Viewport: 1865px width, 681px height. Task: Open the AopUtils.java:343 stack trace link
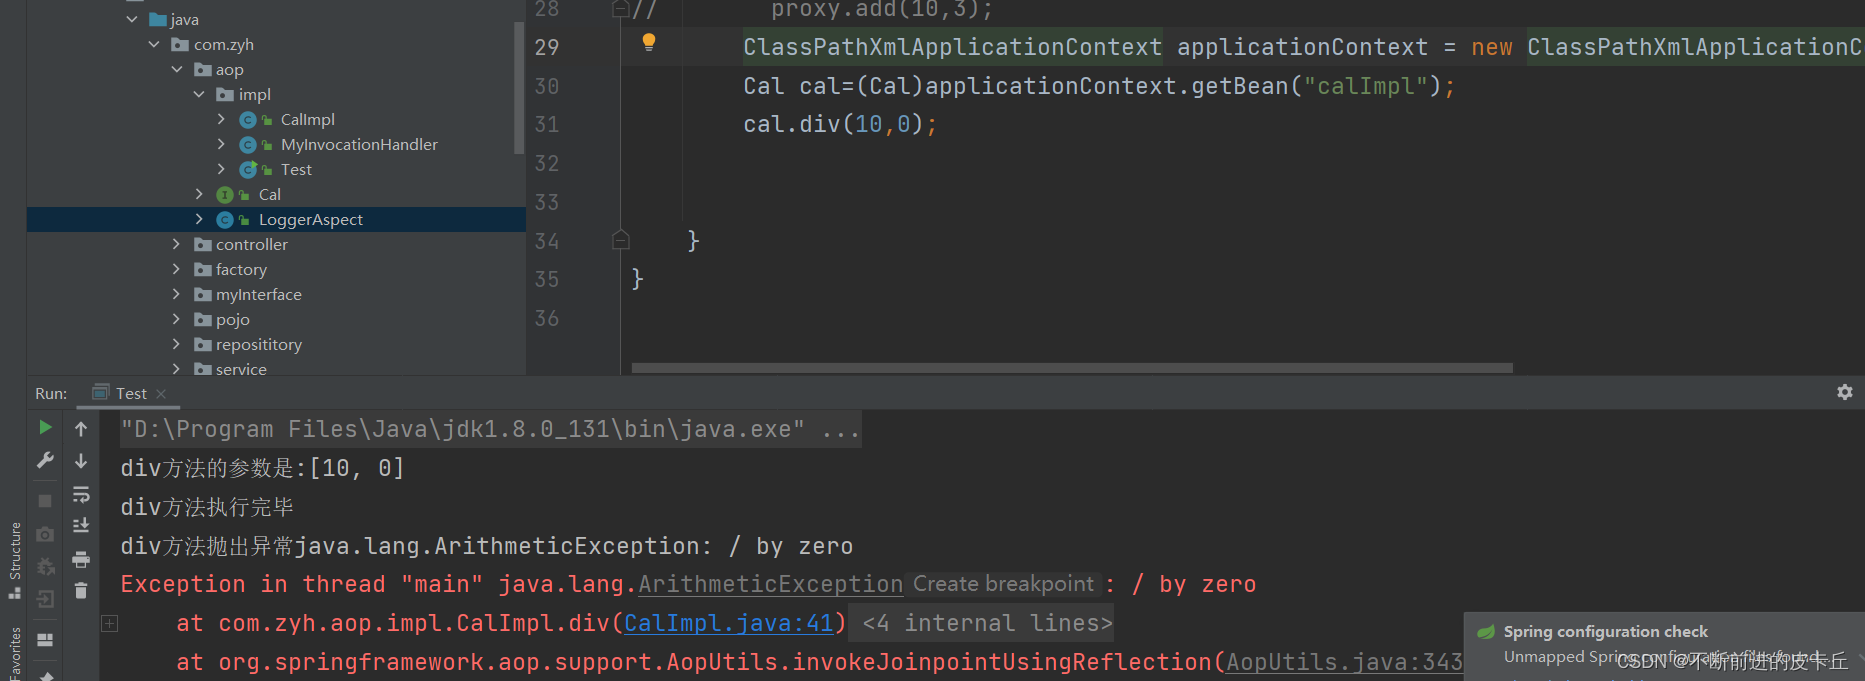1344,662
